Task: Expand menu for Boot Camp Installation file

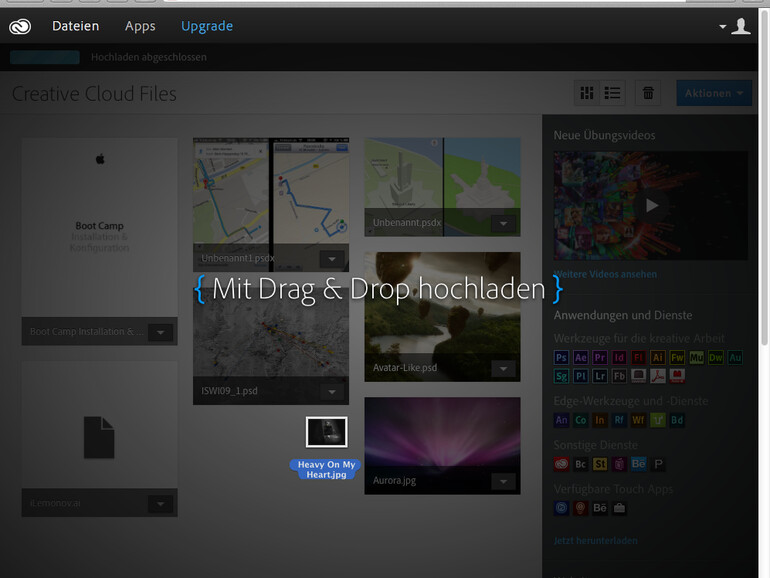Action: pos(161,332)
